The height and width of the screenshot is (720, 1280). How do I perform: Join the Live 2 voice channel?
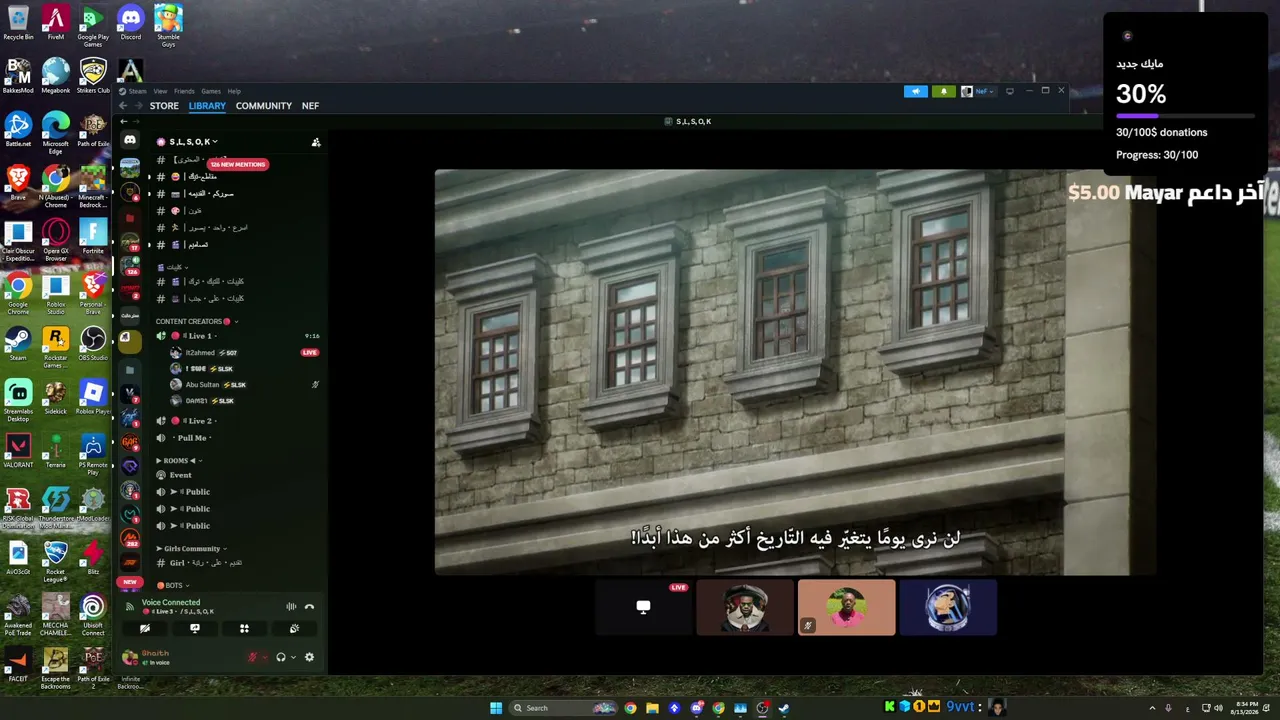[x=237, y=421]
